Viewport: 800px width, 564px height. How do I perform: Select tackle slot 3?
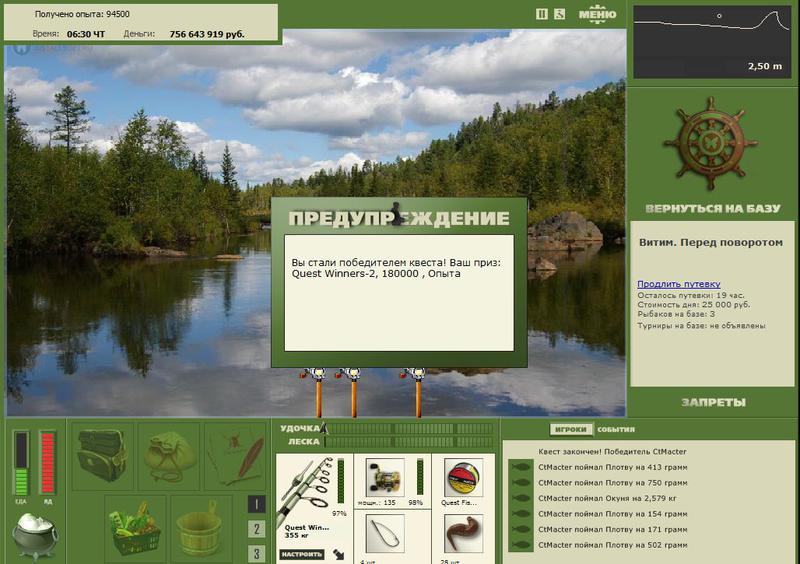pos(256,553)
